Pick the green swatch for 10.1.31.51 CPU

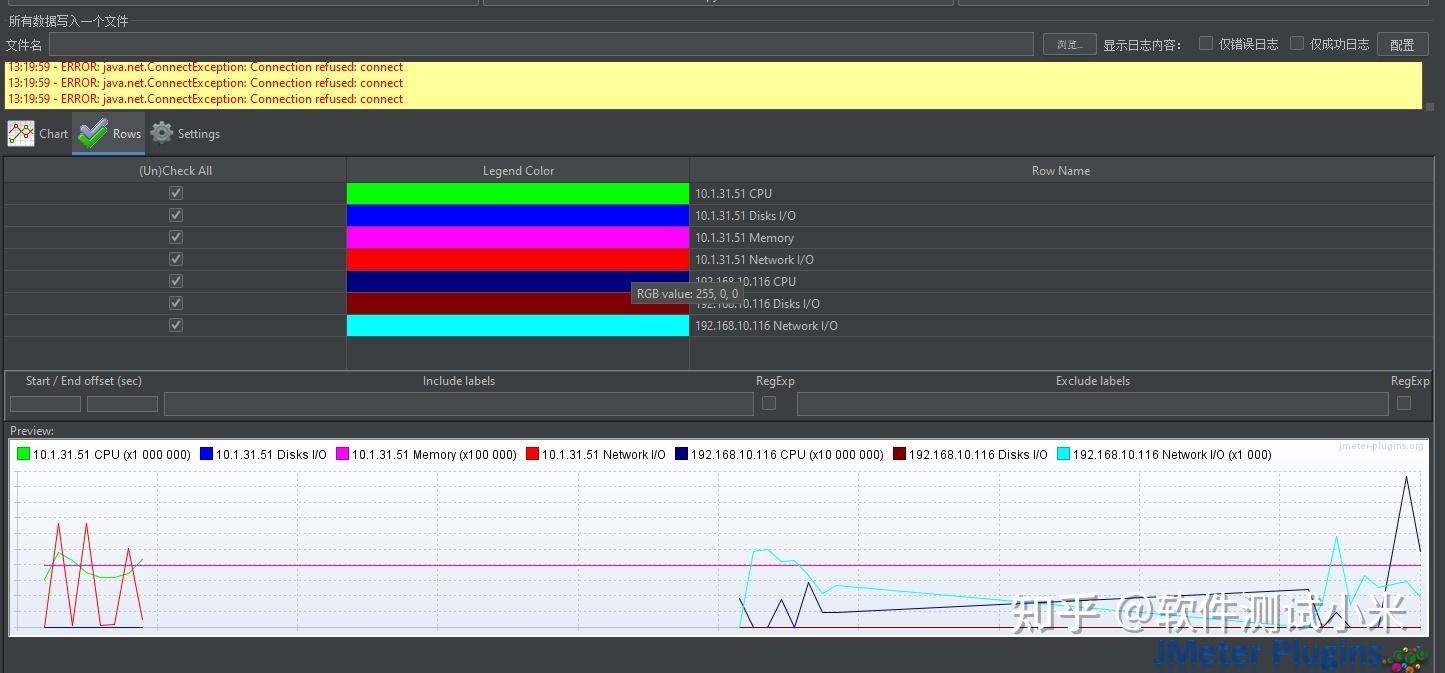pyautogui.click(x=518, y=193)
